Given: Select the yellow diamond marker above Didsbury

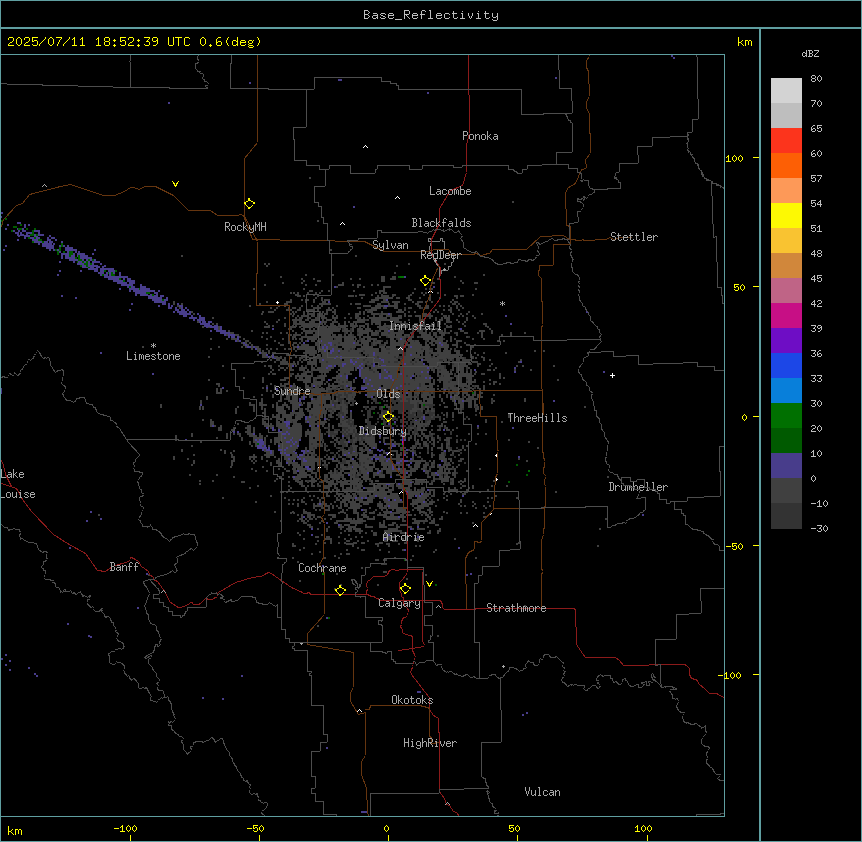Looking at the screenshot, I should (388, 417).
